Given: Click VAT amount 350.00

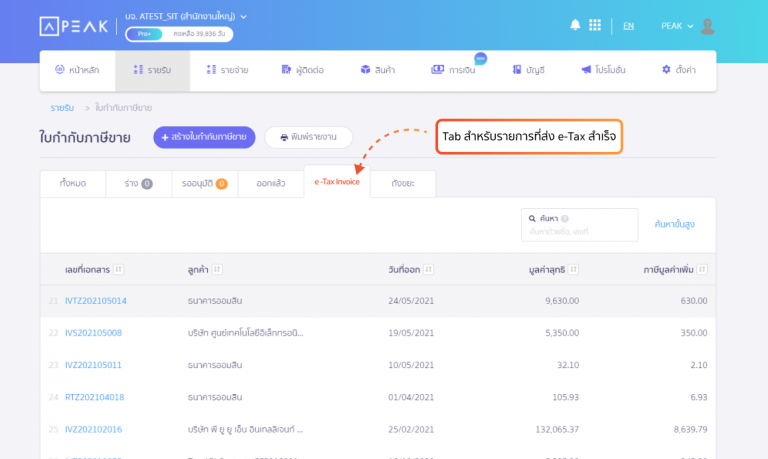Looking at the screenshot, I should click(x=694, y=333).
